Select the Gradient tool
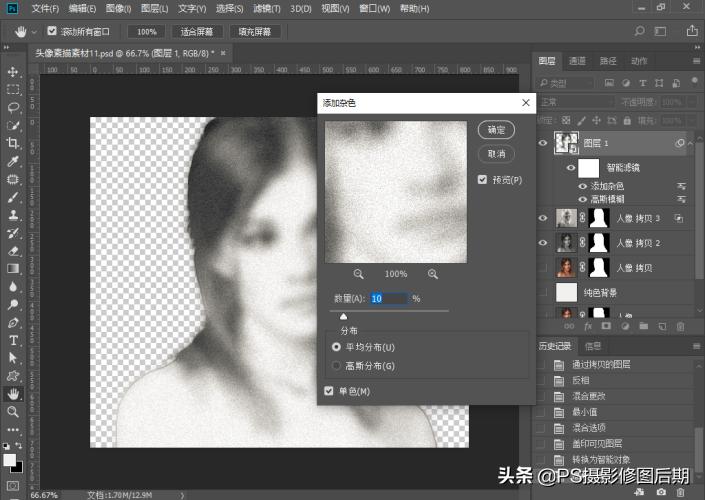The height and width of the screenshot is (500, 705). coord(13,268)
